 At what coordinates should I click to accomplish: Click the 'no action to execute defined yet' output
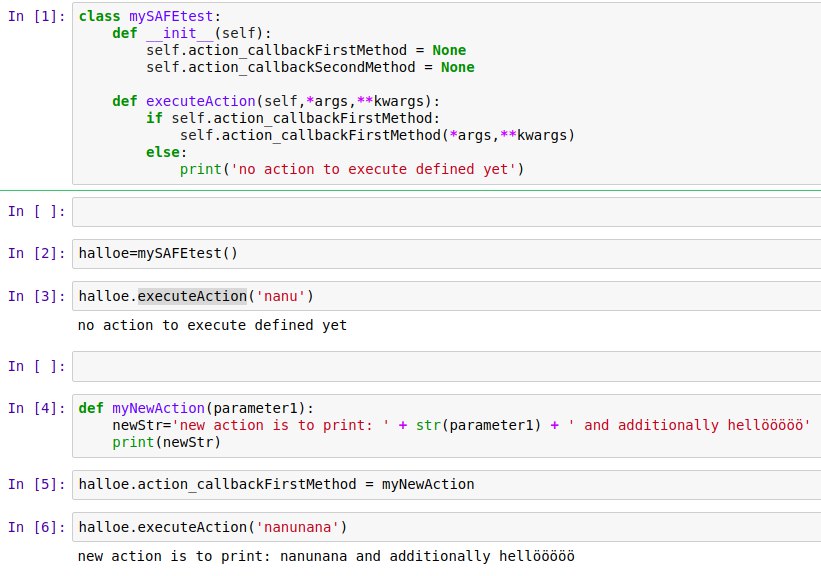(212, 326)
